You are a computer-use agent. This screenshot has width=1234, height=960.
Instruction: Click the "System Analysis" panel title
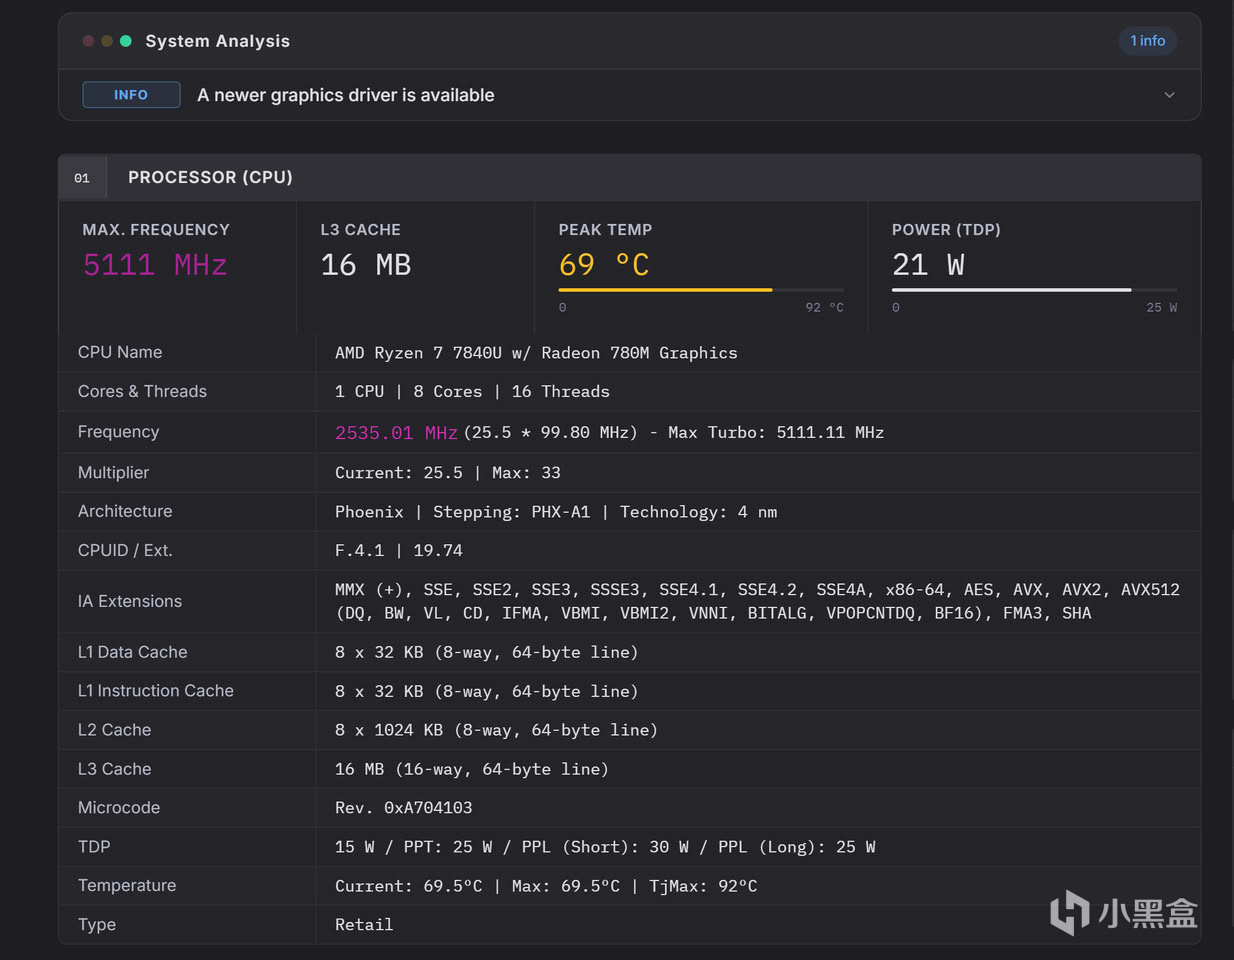[218, 41]
